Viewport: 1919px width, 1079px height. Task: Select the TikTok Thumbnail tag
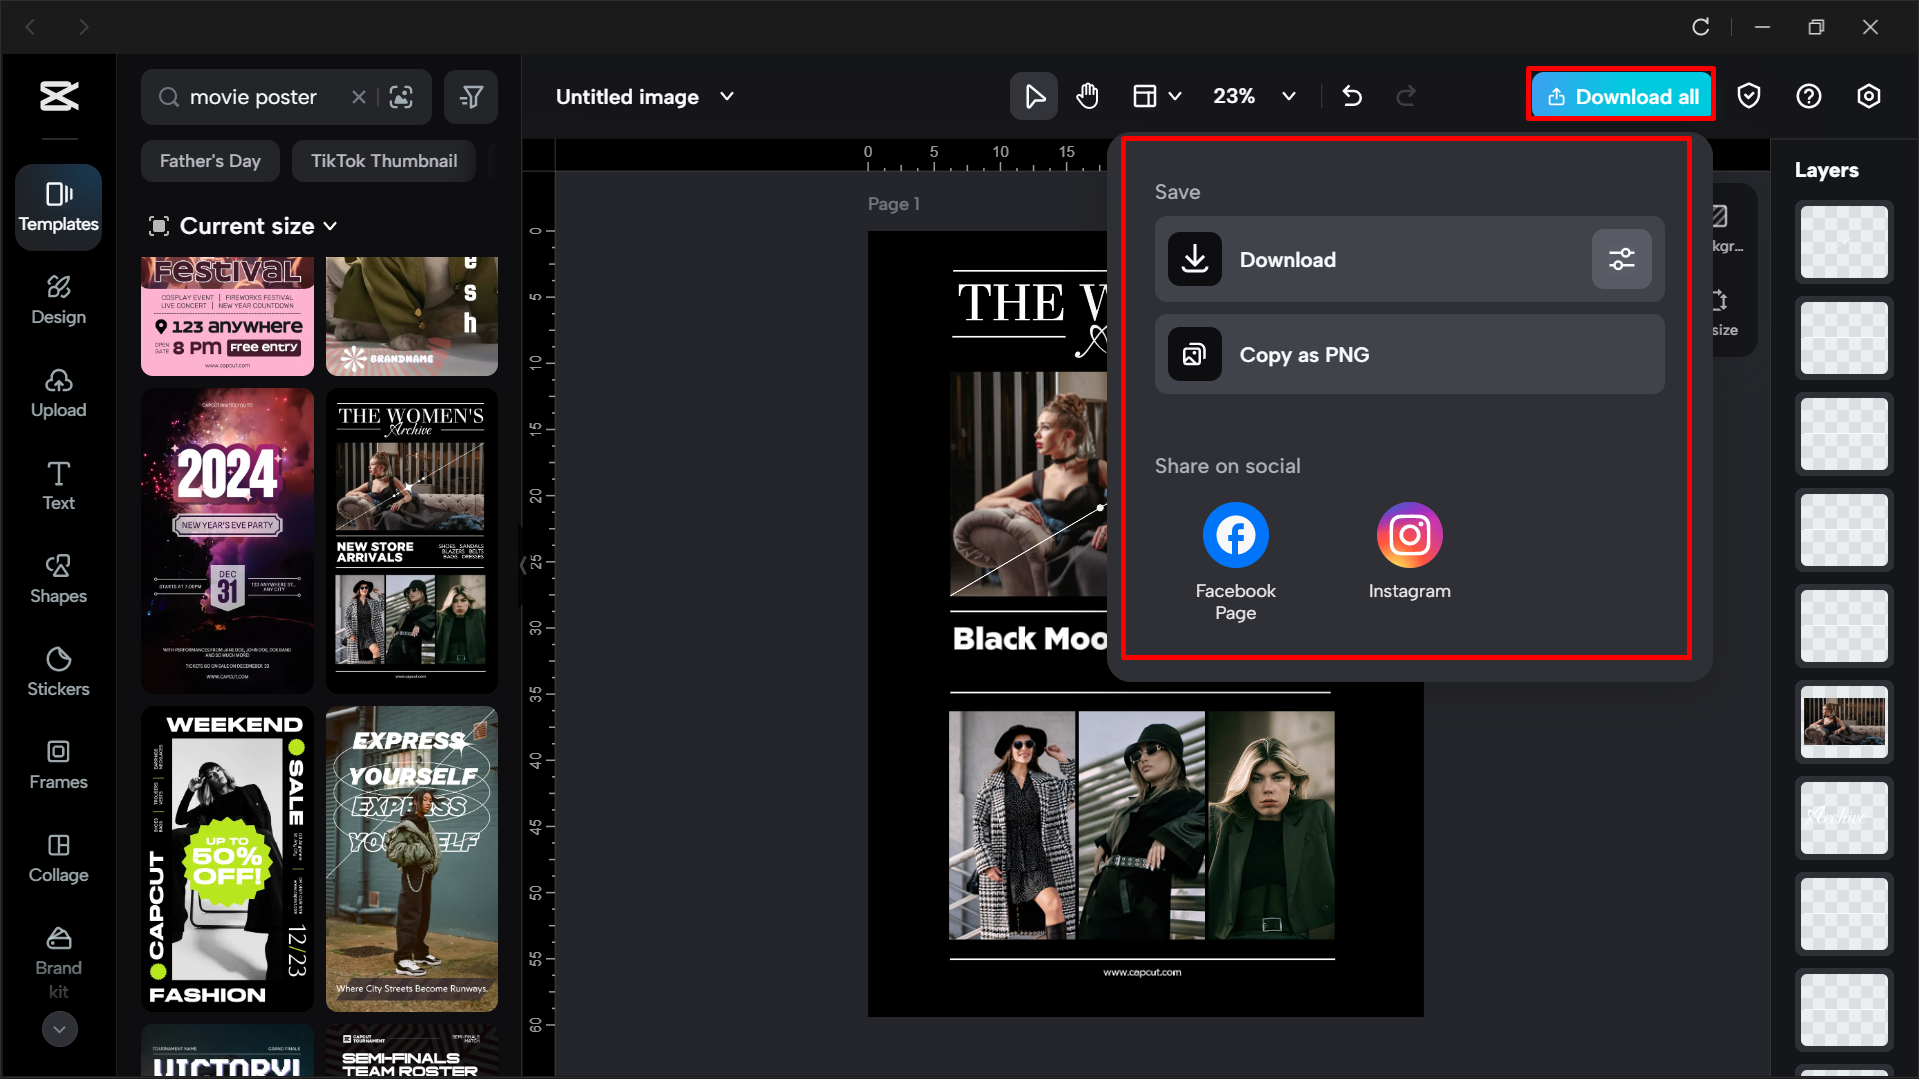pos(384,161)
